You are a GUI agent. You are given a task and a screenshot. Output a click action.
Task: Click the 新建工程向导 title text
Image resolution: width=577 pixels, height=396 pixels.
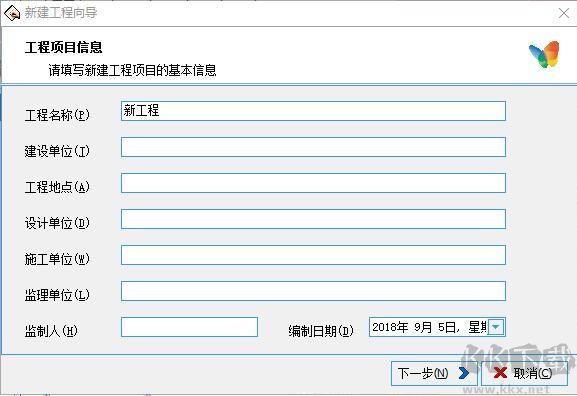(x=61, y=13)
